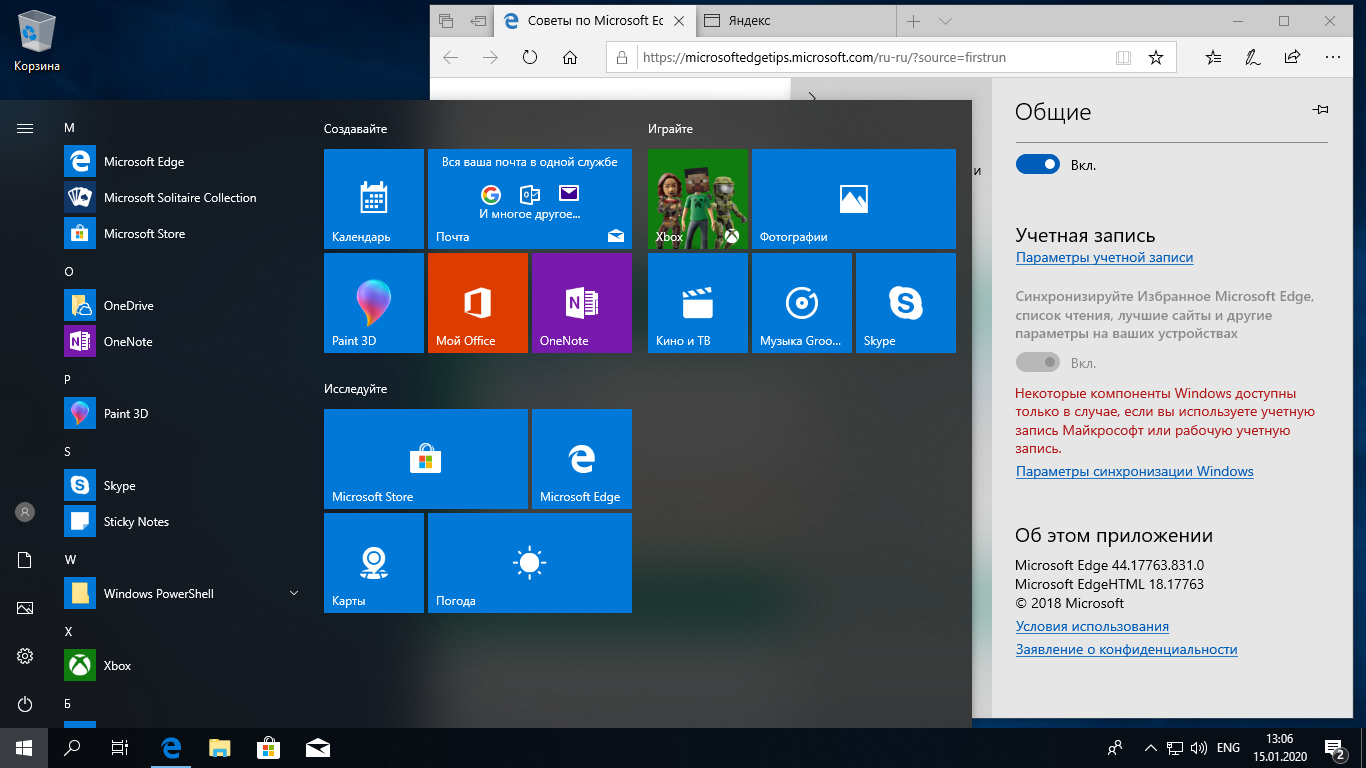Screen dimensions: 1366x768
Task: Pin the Общие settings pane
Action: click(1320, 111)
